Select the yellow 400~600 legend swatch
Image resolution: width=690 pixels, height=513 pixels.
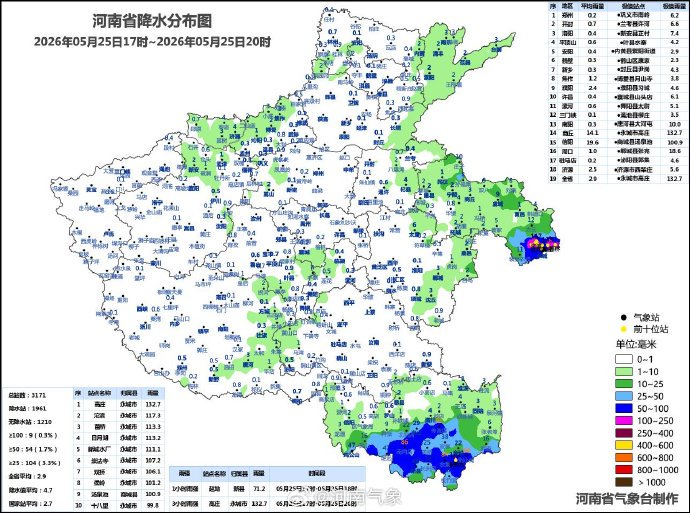pos(624,446)
